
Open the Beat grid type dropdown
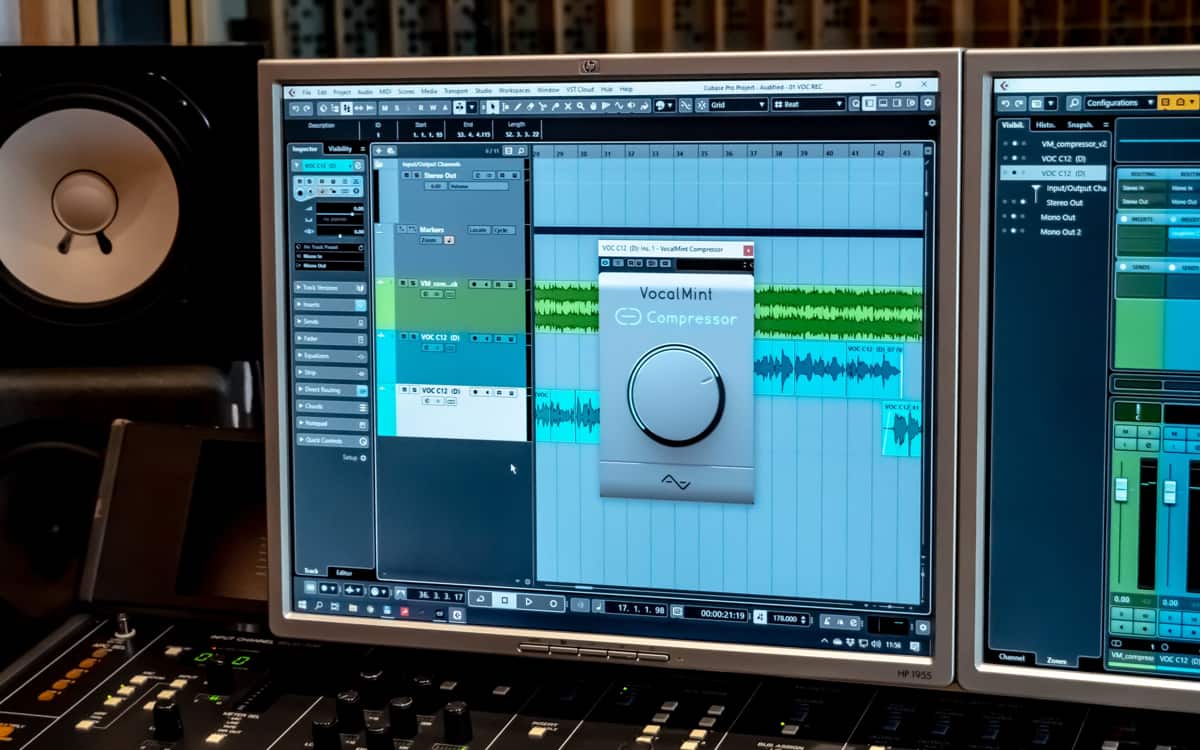[x=809, y=103]
